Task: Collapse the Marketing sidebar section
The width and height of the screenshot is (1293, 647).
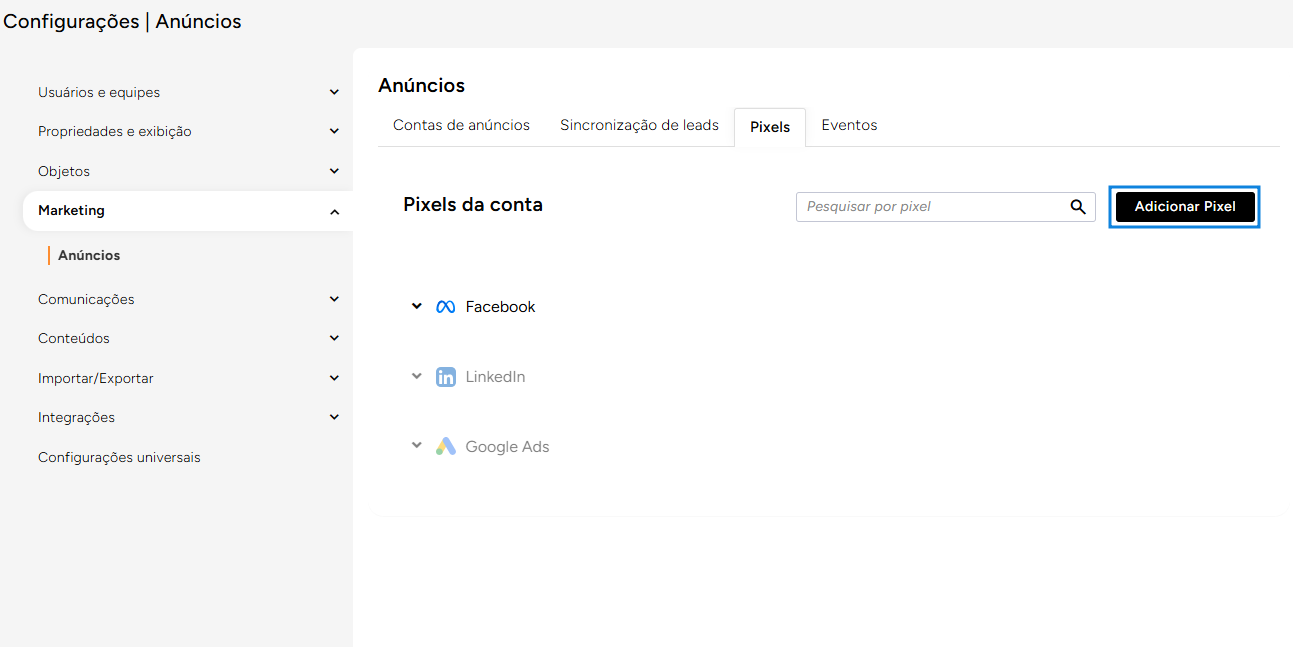Action: point(334,211)
